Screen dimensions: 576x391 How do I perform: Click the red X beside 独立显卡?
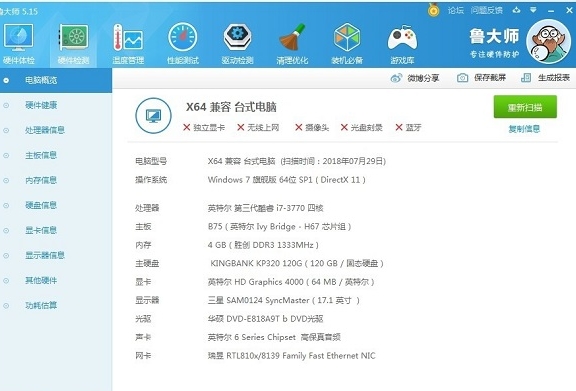click(186, 128)
